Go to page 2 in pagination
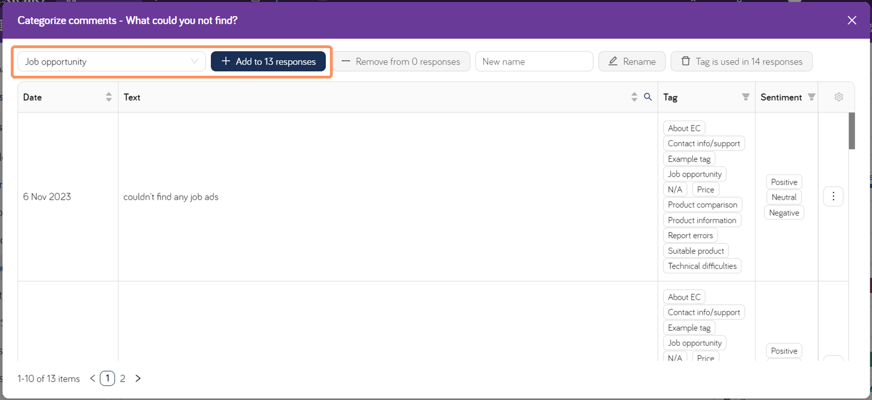This screenshot has width=872, height=400. [122, 379]
